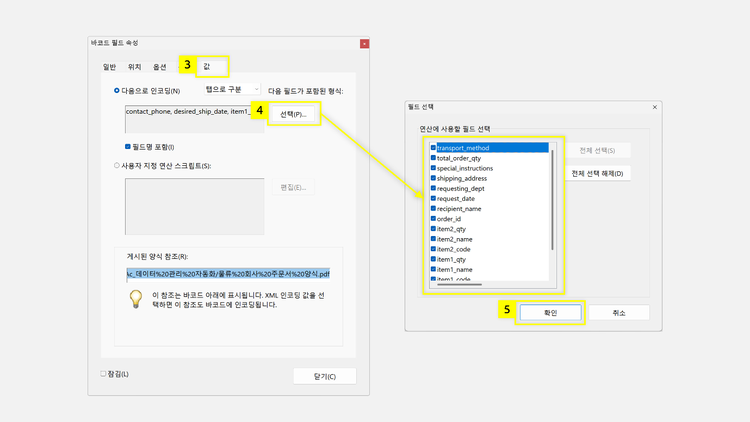Image resolution: width=750 pixels, height=422 pixels.
Task: Open the 옵션 tab
Action: pyautogui.click(x=159, y=67)
